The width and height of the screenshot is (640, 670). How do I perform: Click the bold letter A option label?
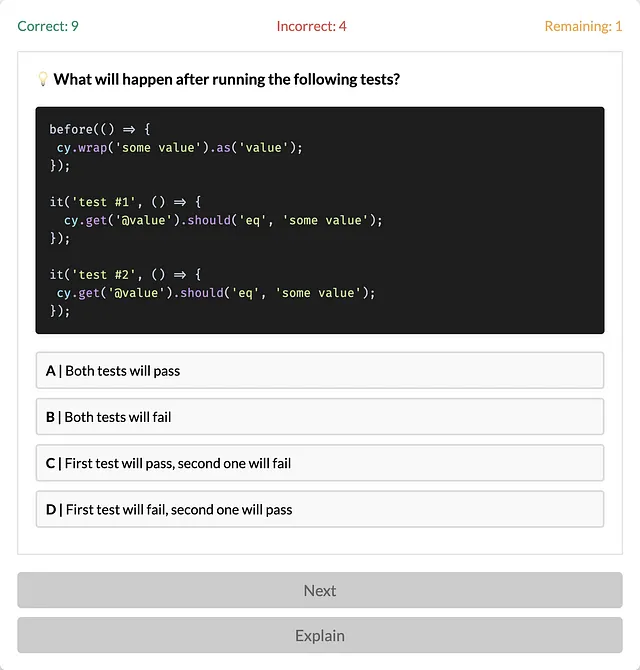50,371
